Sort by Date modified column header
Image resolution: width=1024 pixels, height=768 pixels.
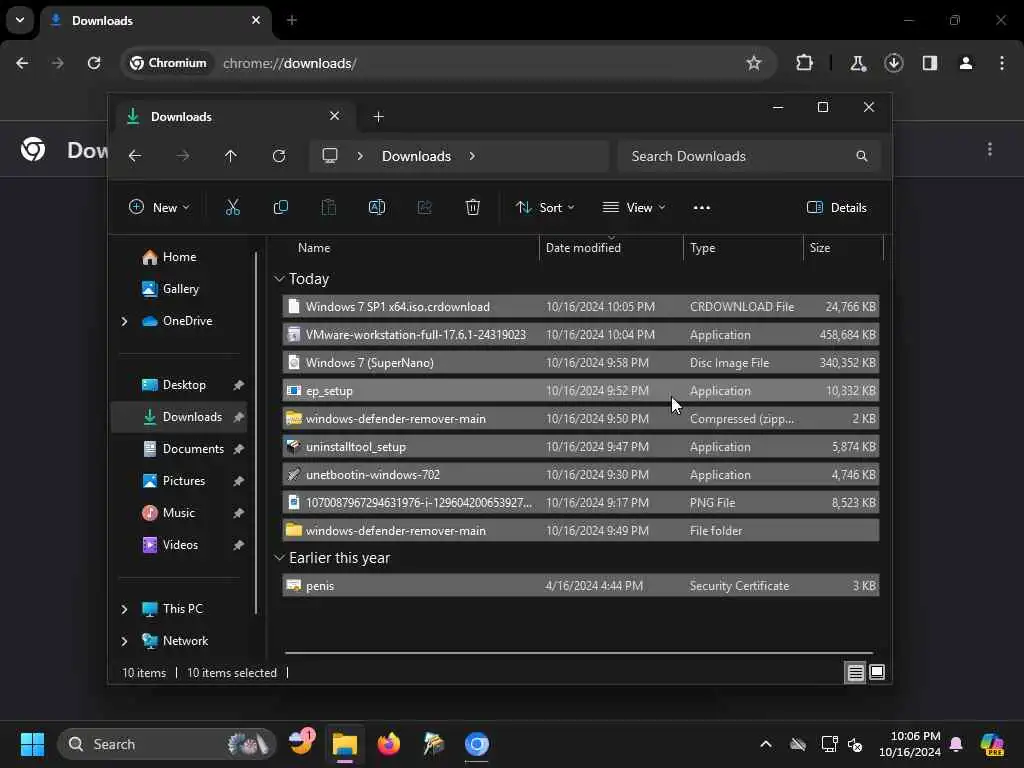pyautogui.click(x=611, y=248)
